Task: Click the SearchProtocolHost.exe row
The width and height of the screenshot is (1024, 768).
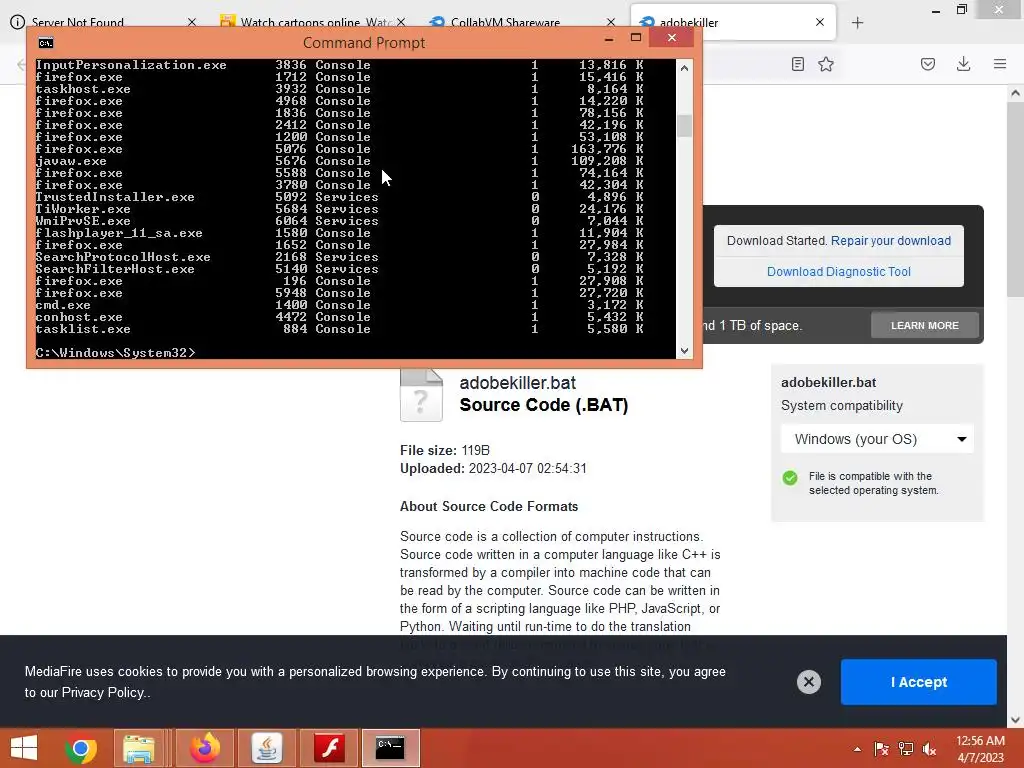Action: click(x=340, y=257)
